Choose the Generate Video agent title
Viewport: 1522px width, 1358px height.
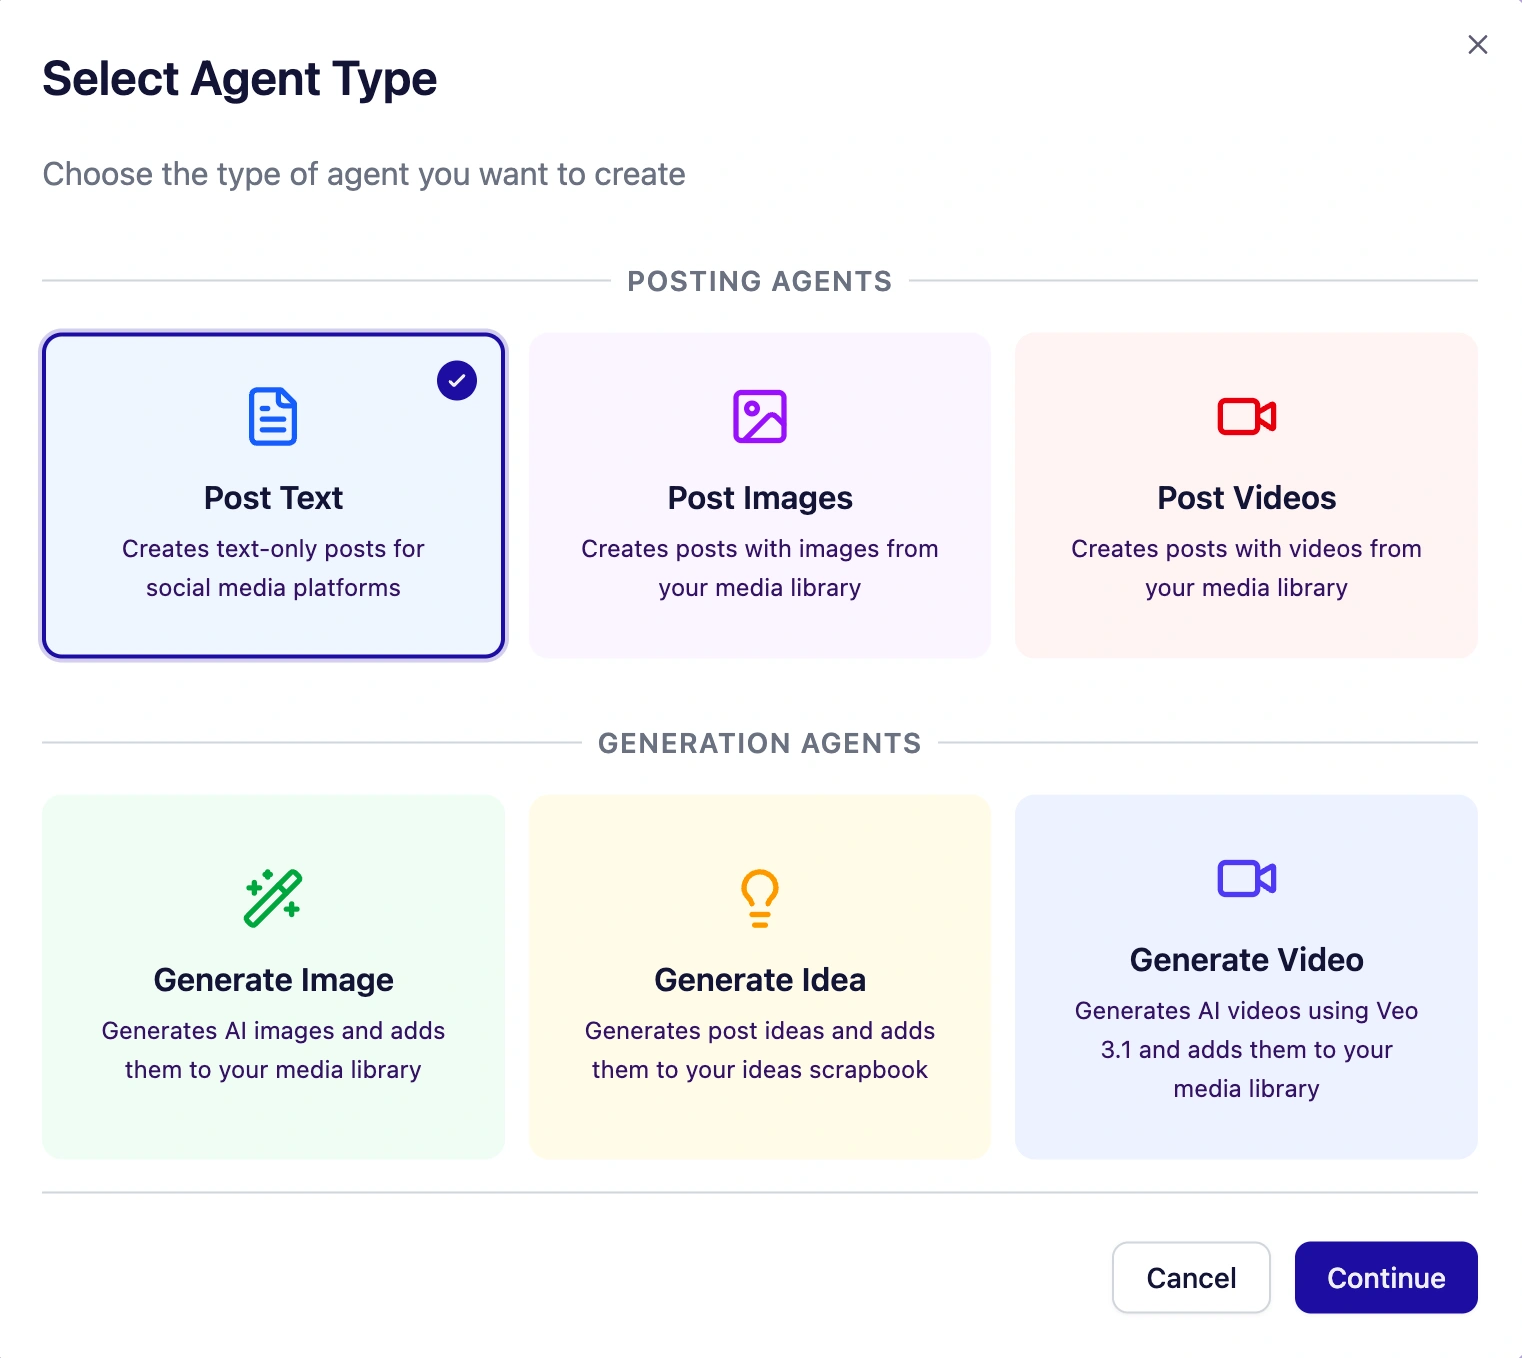tap(1246, 960)
